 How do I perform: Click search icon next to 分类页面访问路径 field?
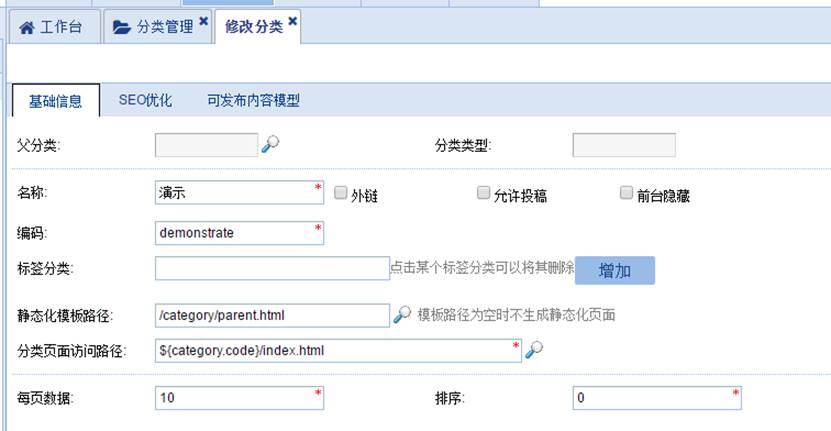(535, 350)
